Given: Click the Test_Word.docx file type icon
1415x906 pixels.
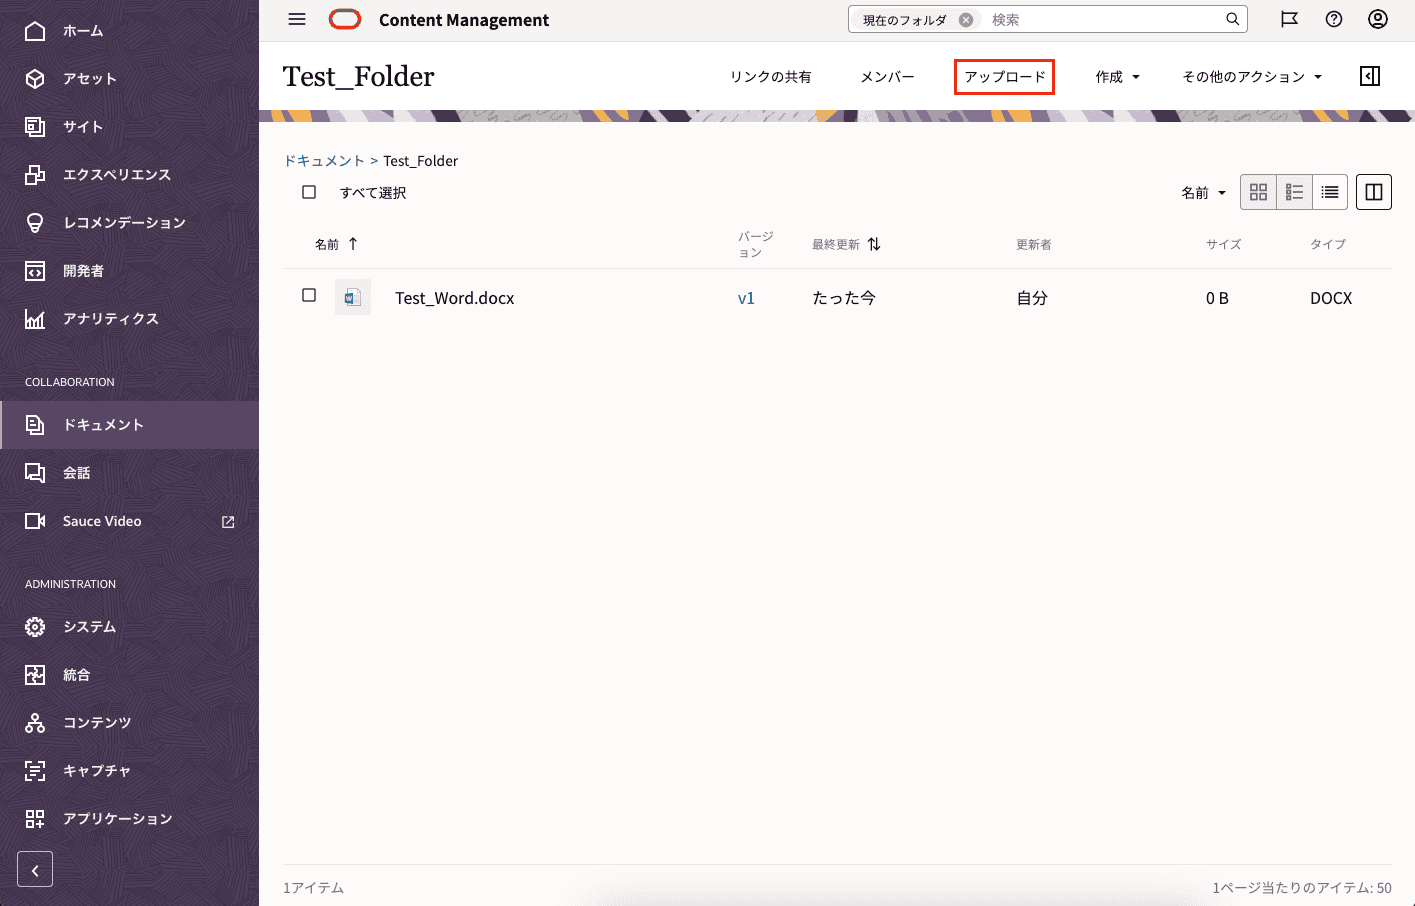Looking at the screenshot, I should click(353, 298).
